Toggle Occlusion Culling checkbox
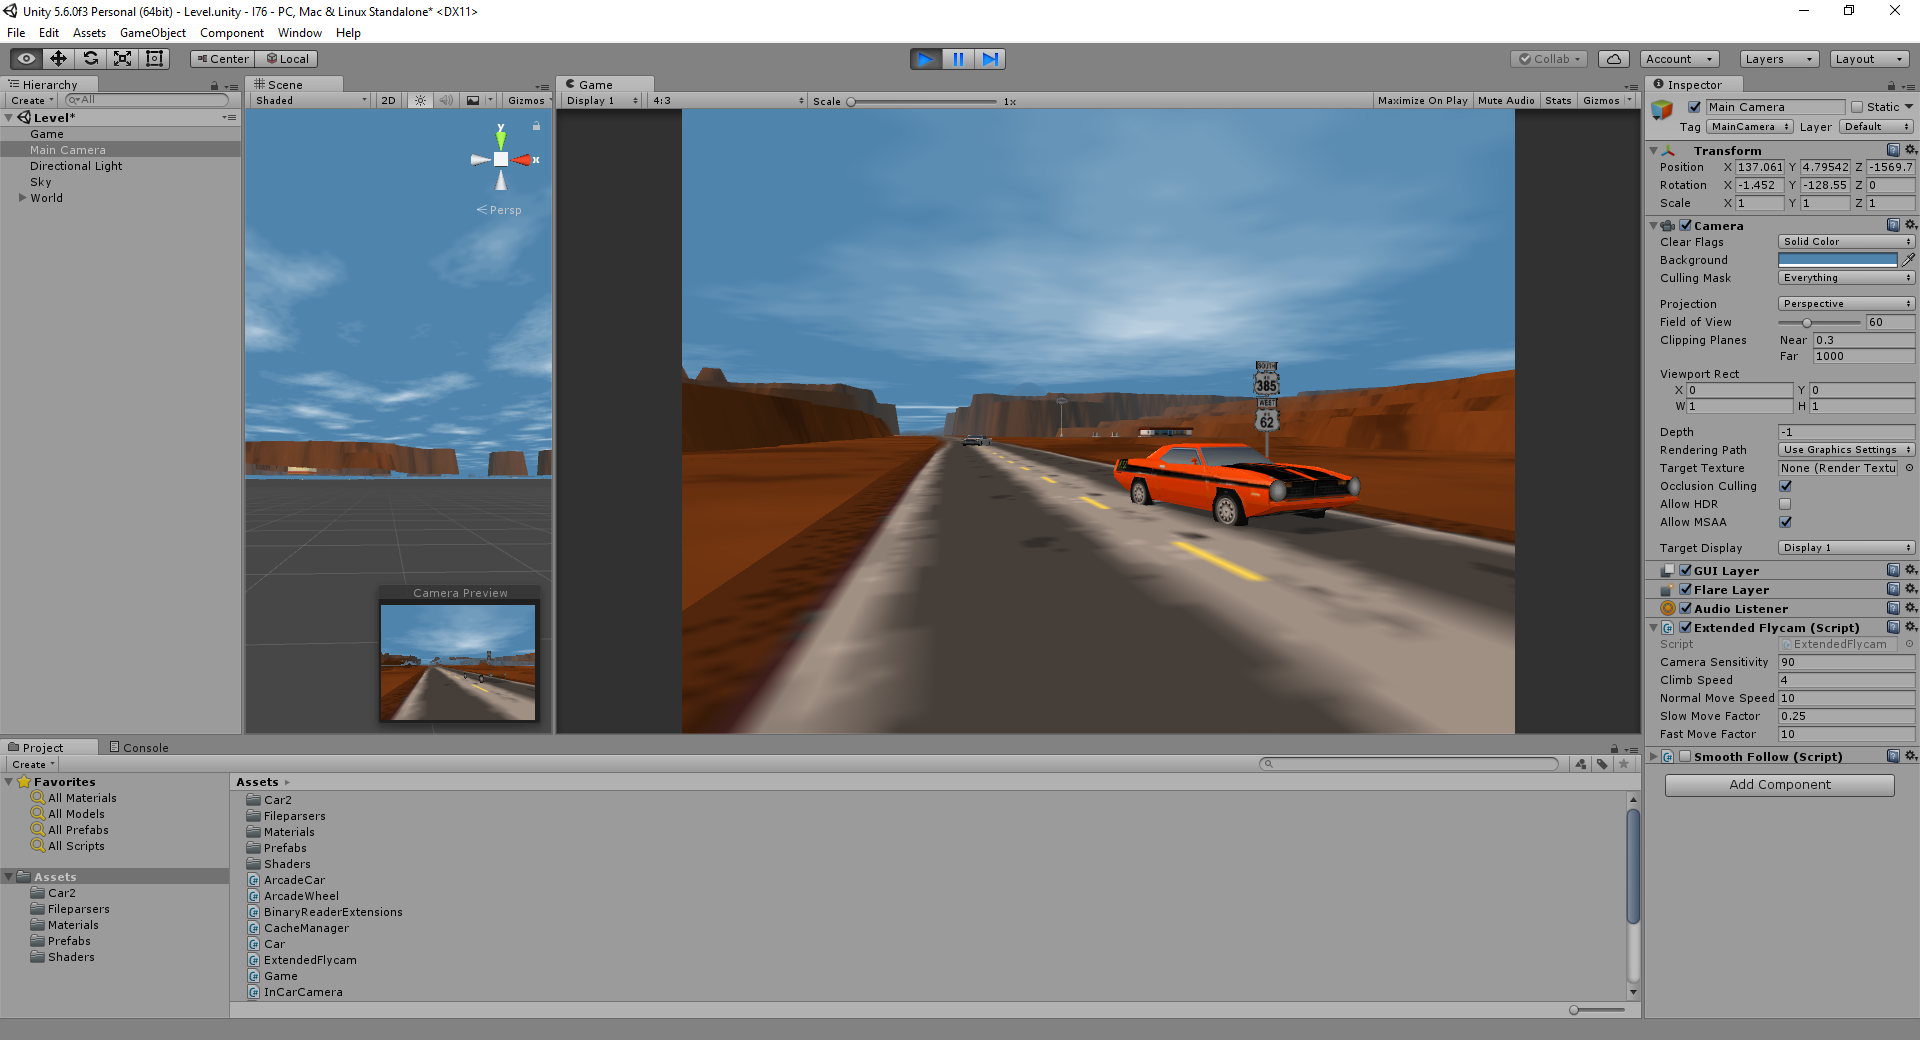This screenshot has width=1920, height=1040. click(1785, 486)
